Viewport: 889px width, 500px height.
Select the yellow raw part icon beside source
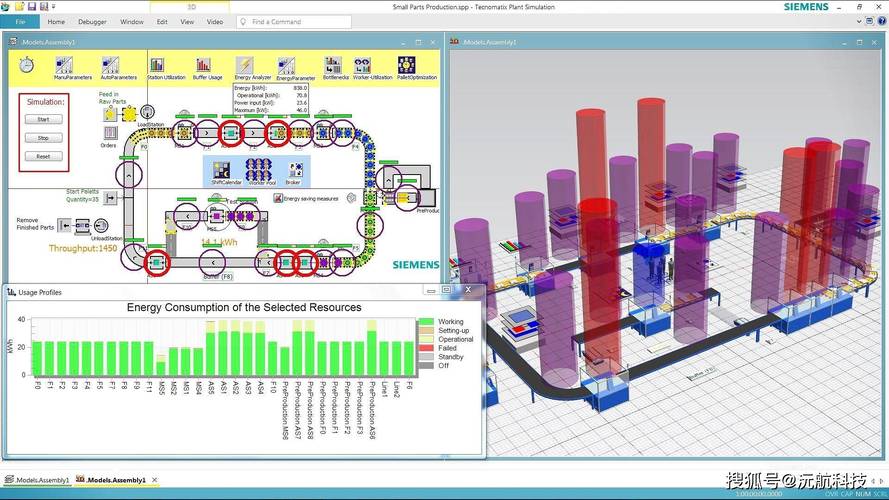[129, 114]
